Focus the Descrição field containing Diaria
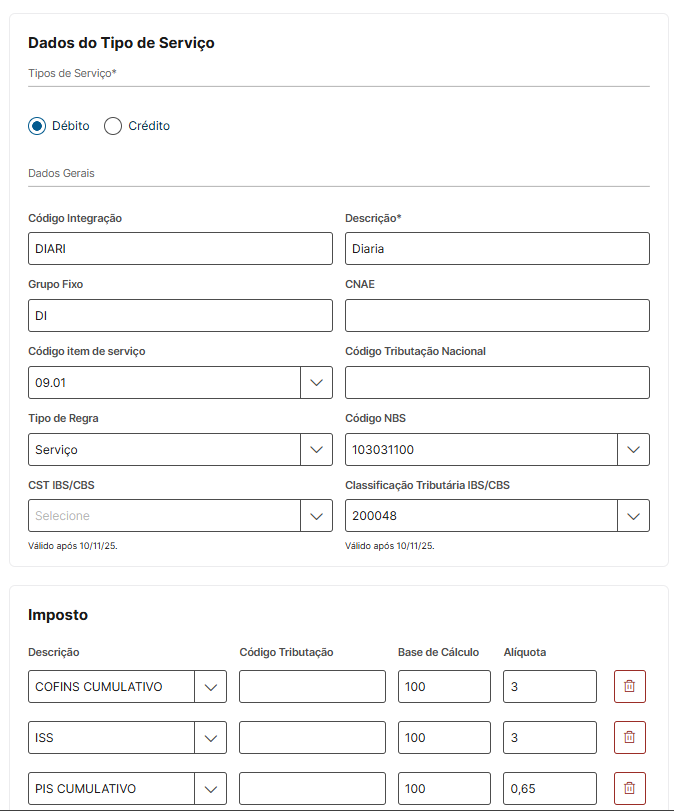This screenshot has height=811, width=674. [497, 249]
